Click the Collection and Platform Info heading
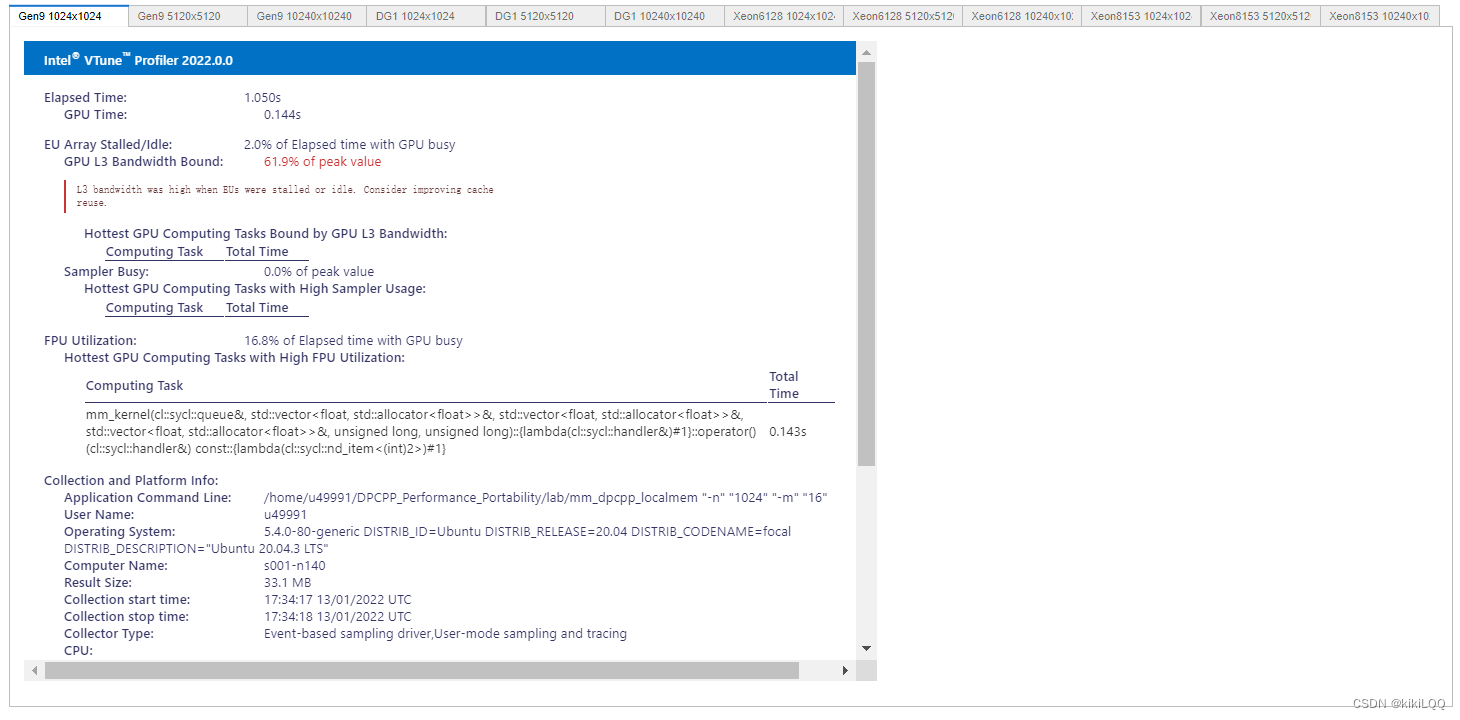Screen dimensions: 1460x720 (x=131, y=481)
